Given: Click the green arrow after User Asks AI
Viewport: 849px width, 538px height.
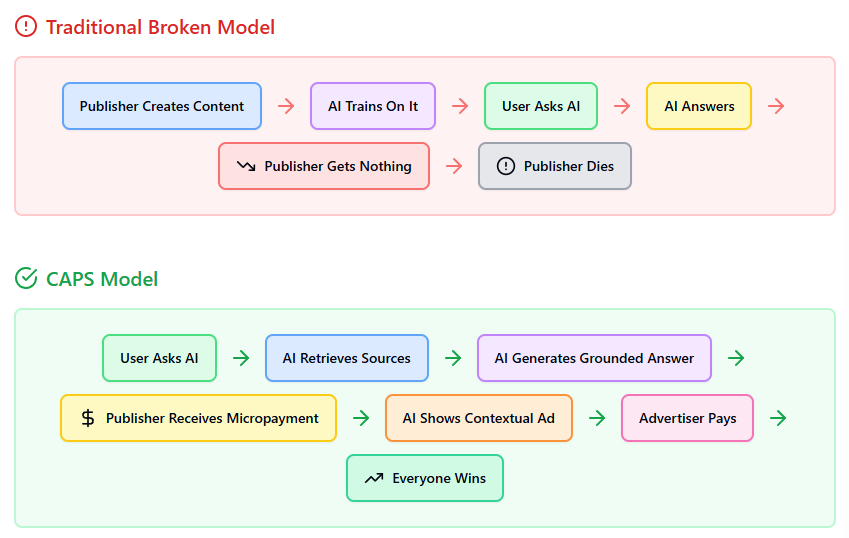Looking at the screenshot, I should click(241, 358).
